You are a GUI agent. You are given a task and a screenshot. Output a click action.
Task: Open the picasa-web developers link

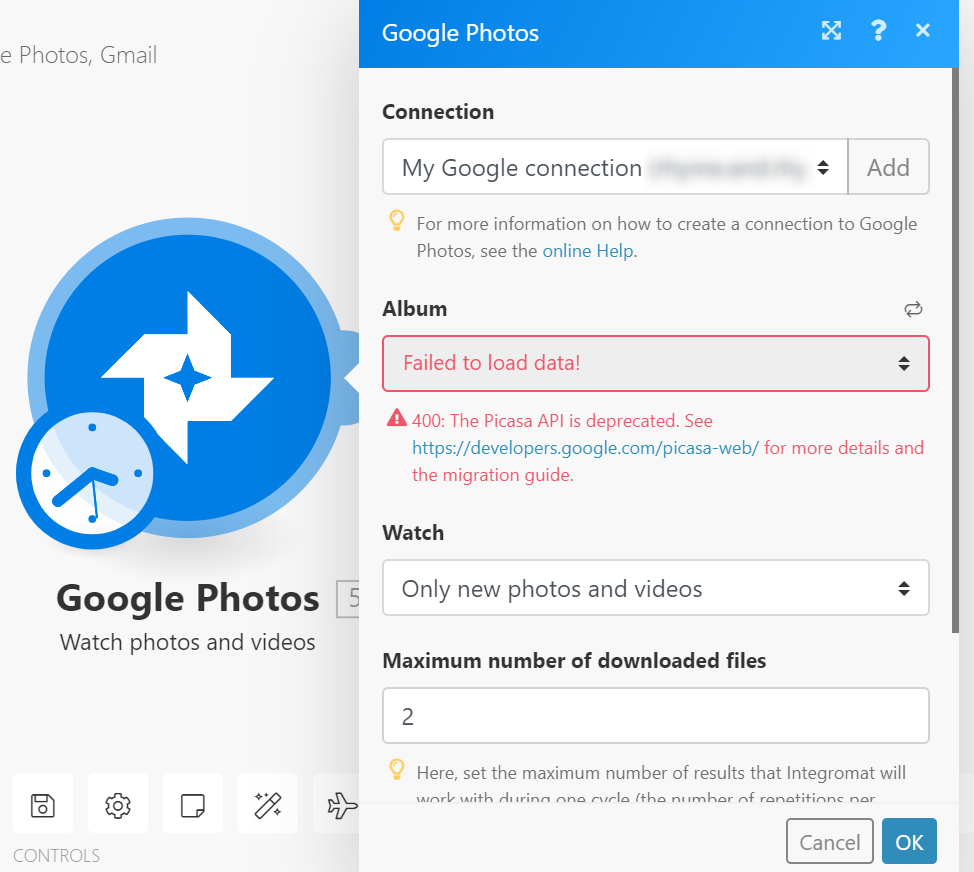coord(585,448)
